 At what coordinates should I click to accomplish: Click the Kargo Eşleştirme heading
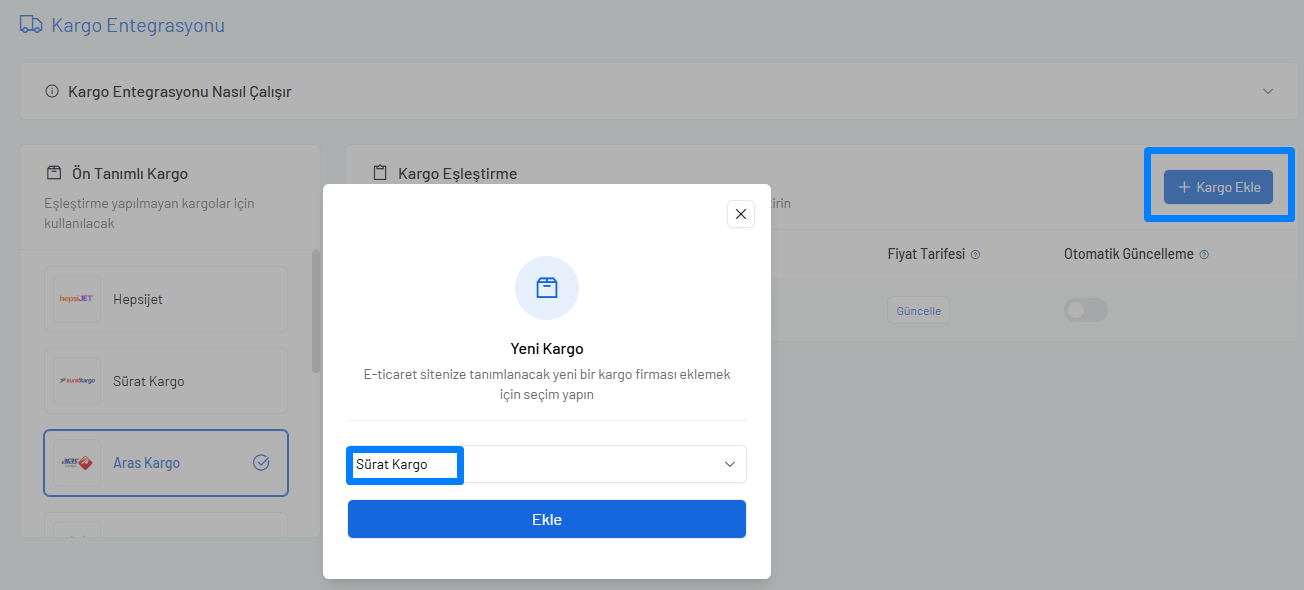[458, 174]
